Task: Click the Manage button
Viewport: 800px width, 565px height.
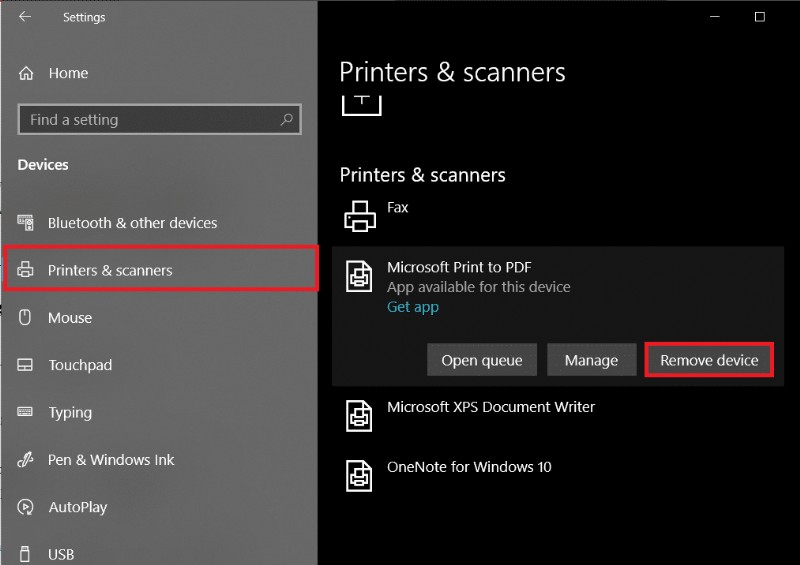Action: click(x=591, y=360)
